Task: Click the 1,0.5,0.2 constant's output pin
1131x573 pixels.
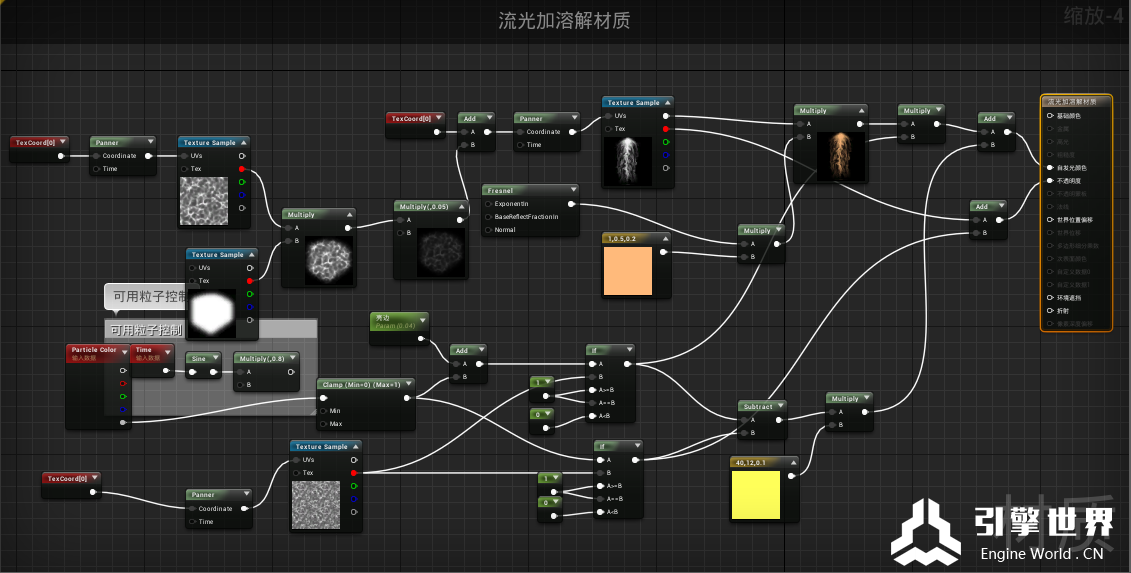Action: (x=663, y=252)
